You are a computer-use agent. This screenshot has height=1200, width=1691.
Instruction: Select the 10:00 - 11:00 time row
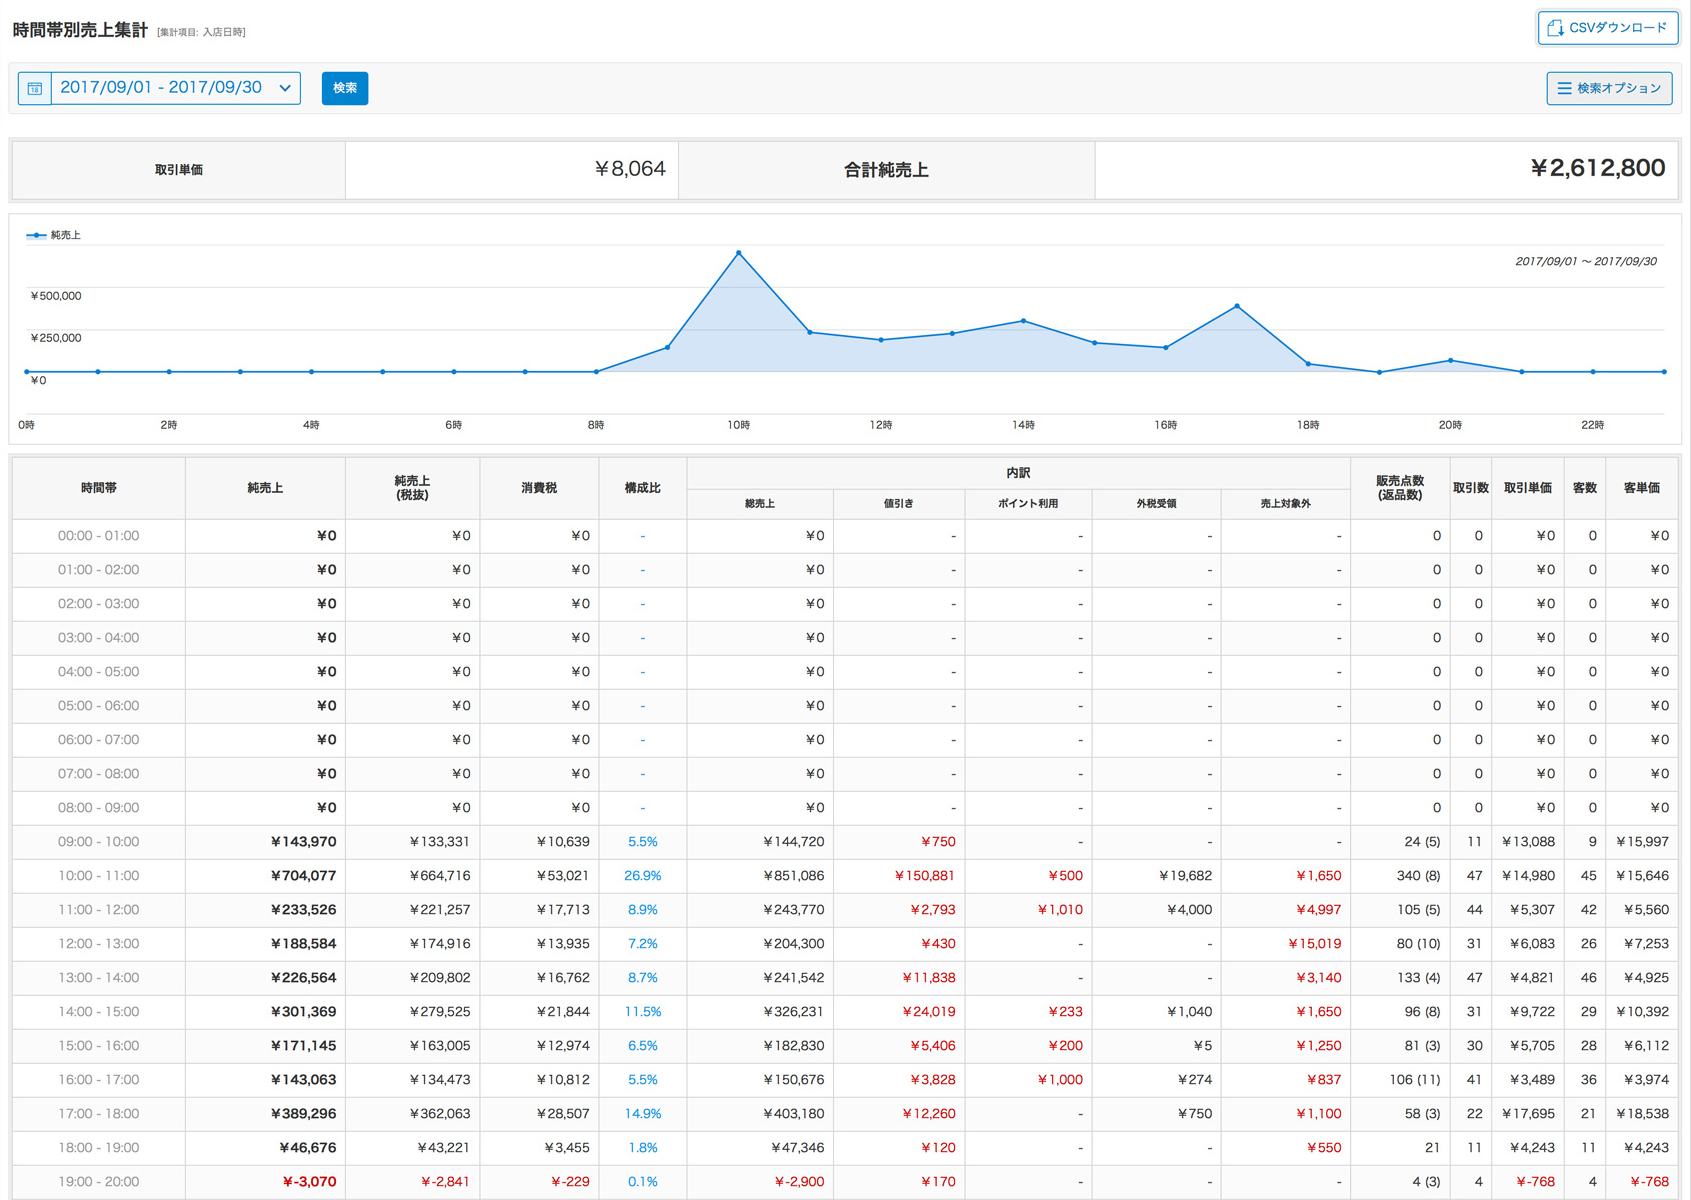click(x=845, y=876)
